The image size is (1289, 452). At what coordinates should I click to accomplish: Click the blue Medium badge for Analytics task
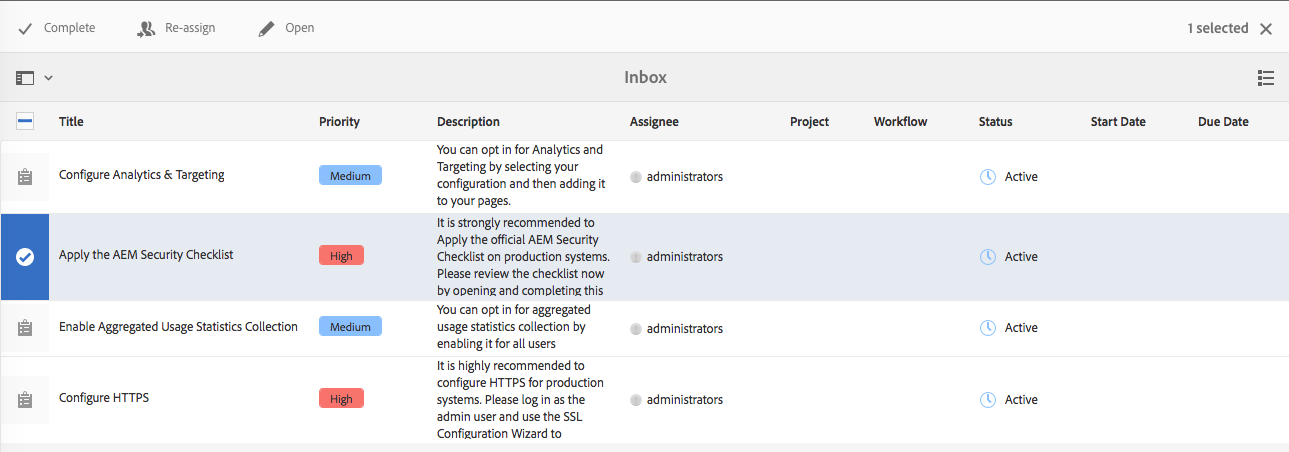click(x=350, y=176)
